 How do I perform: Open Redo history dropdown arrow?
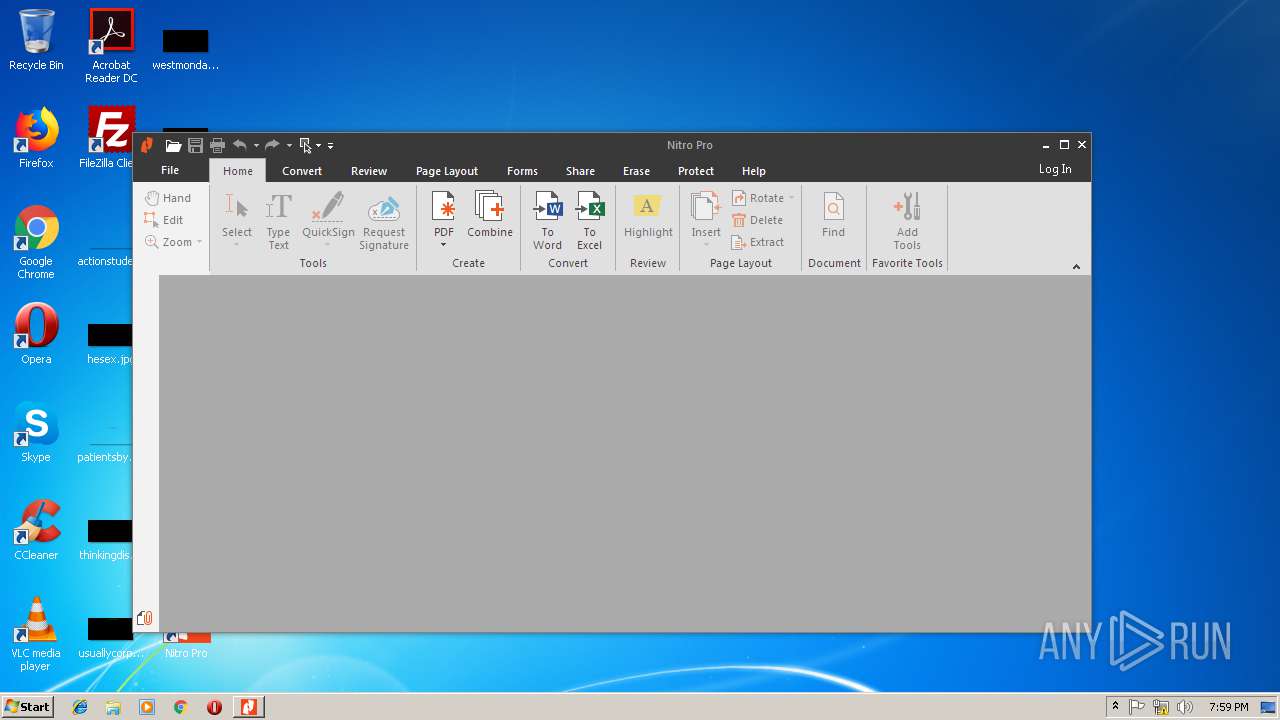tap(289, 146)
